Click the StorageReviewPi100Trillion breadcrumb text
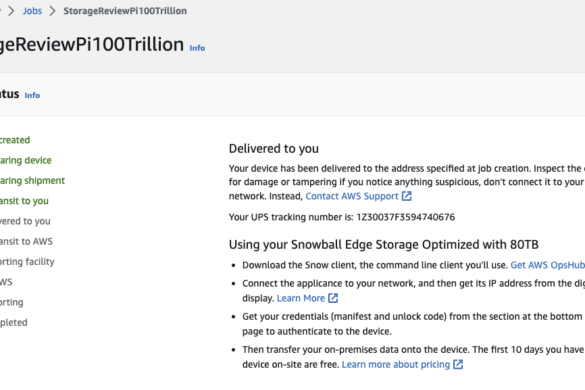Screen dimensions: 585x390 tap(125, 11)
